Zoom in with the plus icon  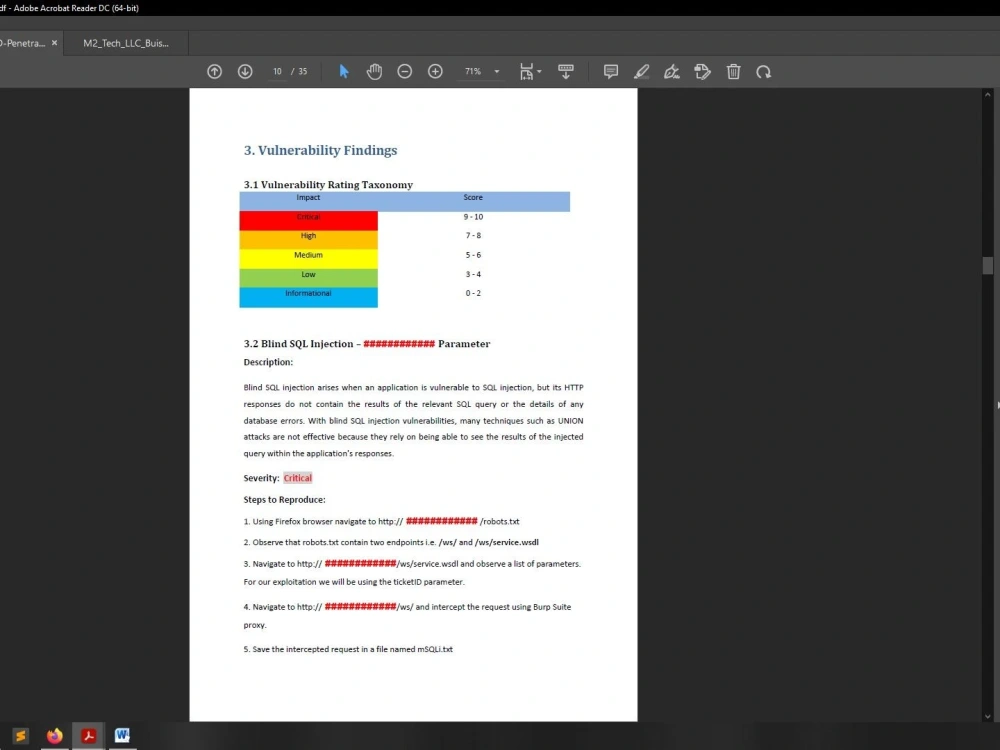(x=435, y=71)
